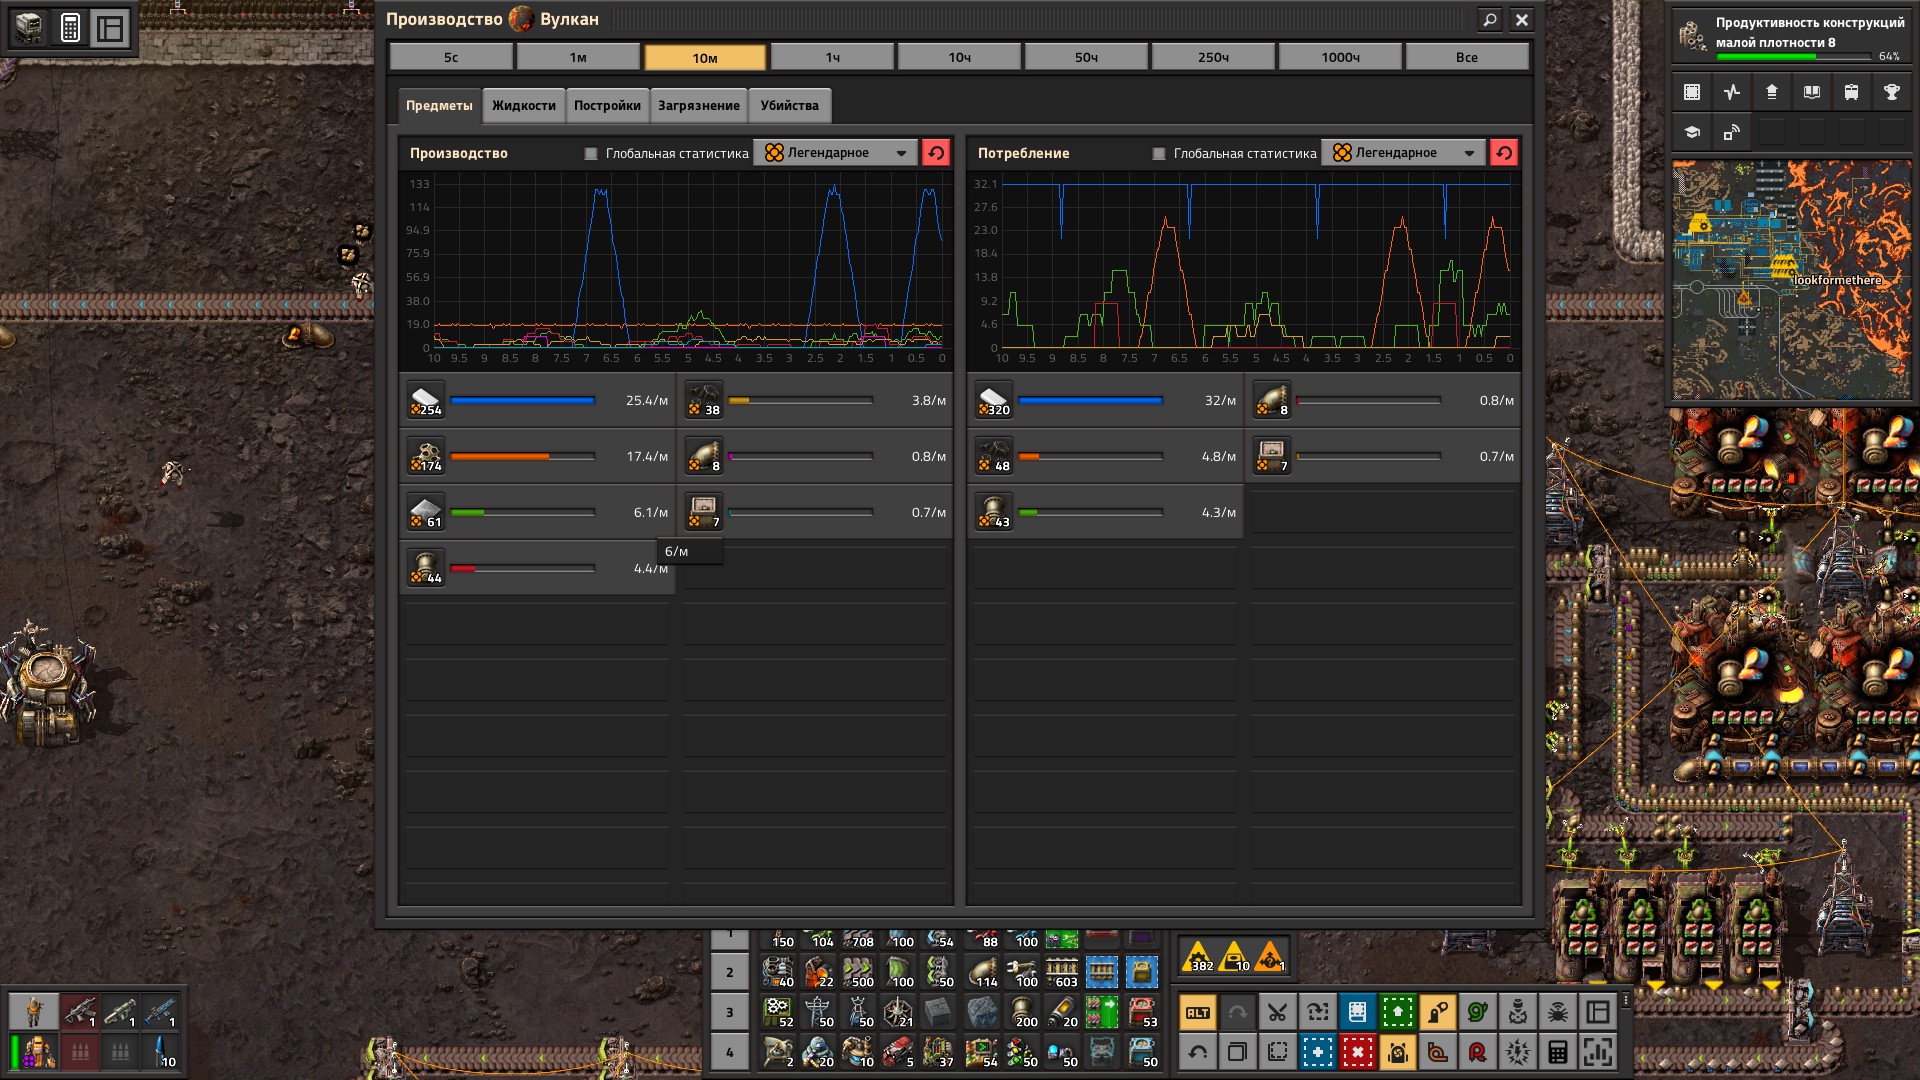Open the blue blueprint book icon
The width and height of the screenshot is (1920, 1080).
[1357, 1012]
